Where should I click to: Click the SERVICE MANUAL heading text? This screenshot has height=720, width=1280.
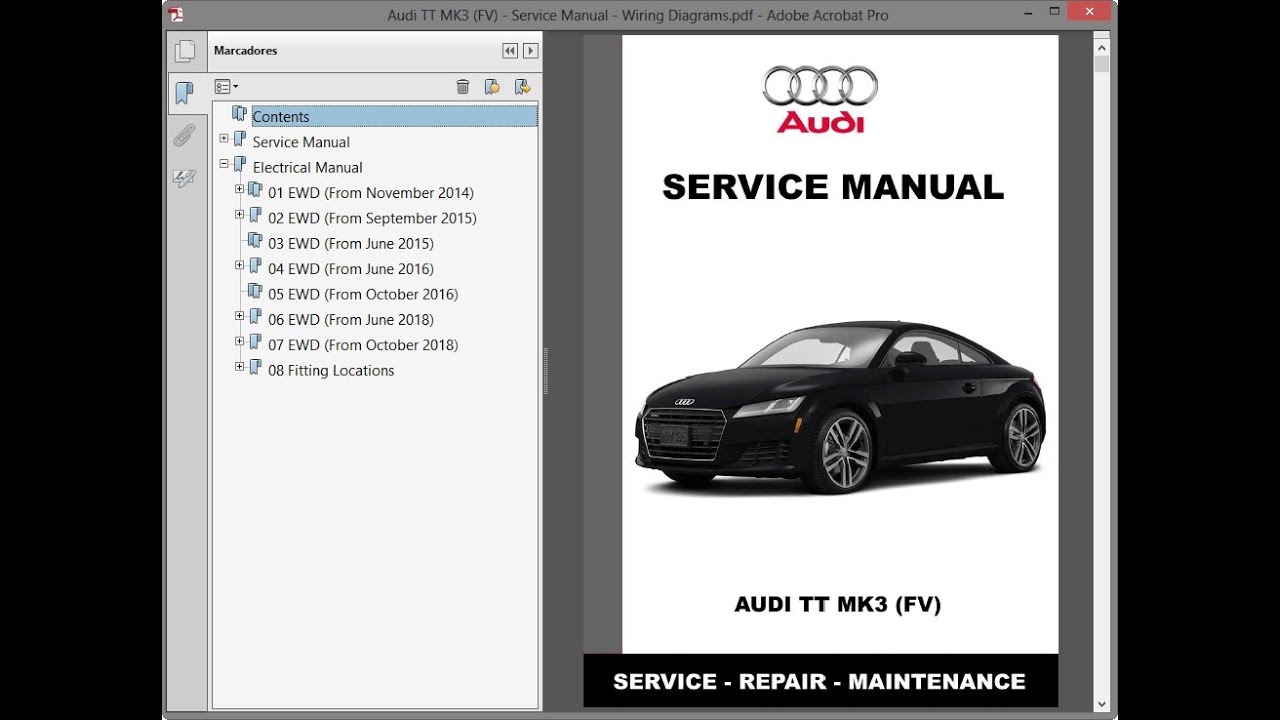(x=833, y=187)
